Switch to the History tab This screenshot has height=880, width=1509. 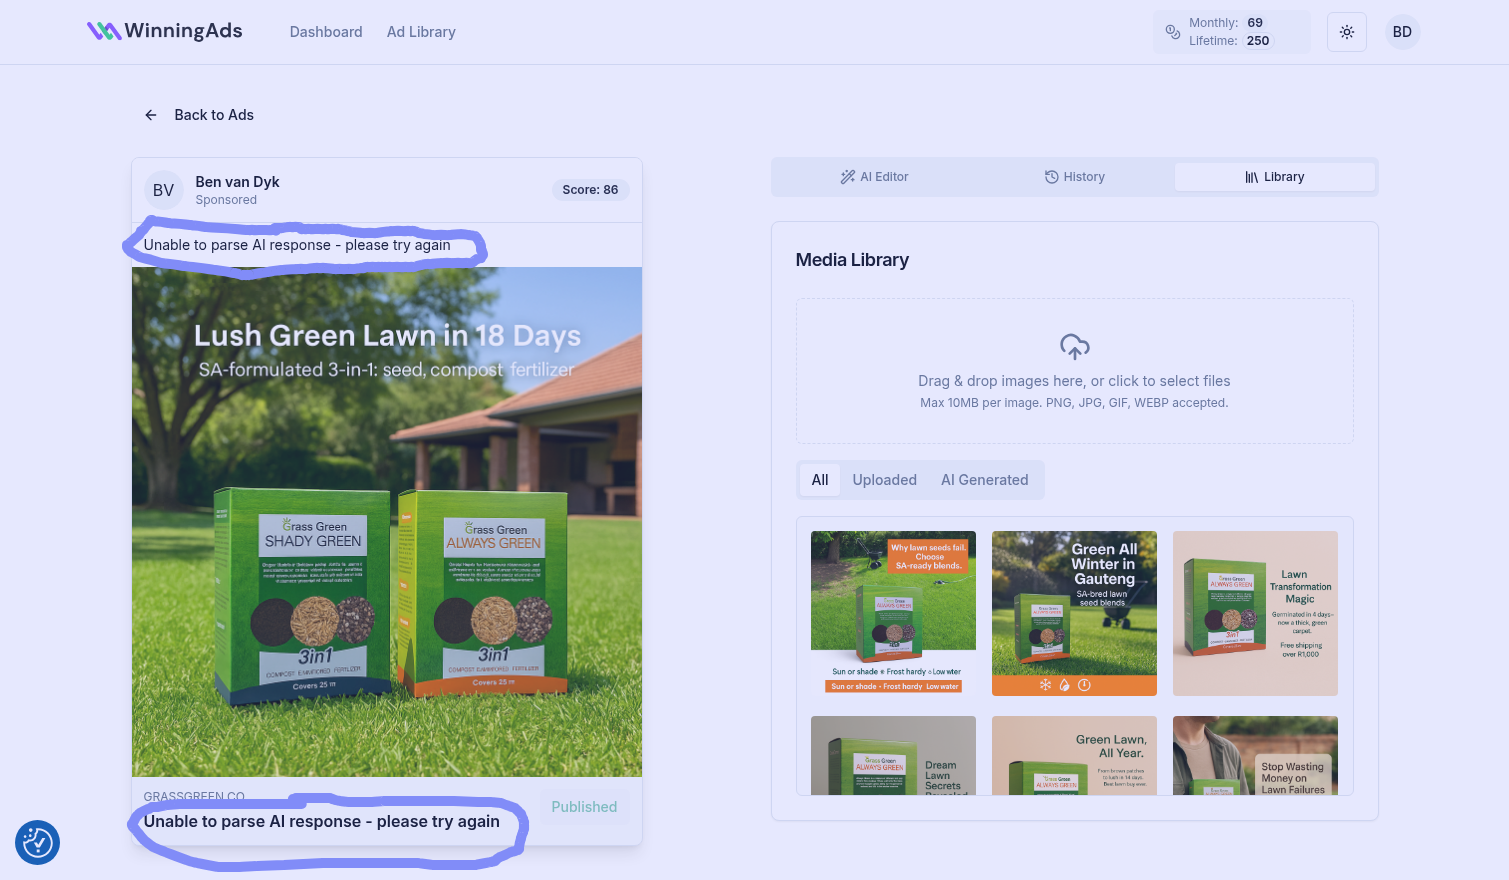[1074, 177]
